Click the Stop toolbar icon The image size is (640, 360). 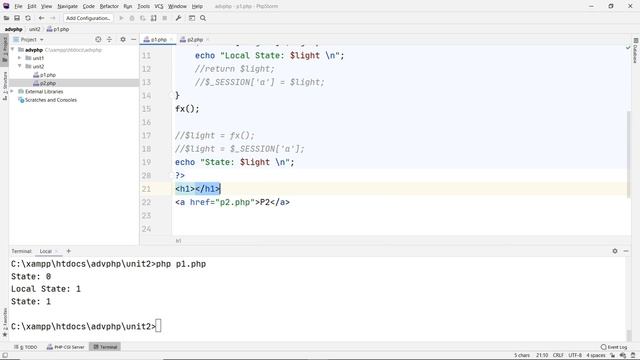click(x=164, y=18)
